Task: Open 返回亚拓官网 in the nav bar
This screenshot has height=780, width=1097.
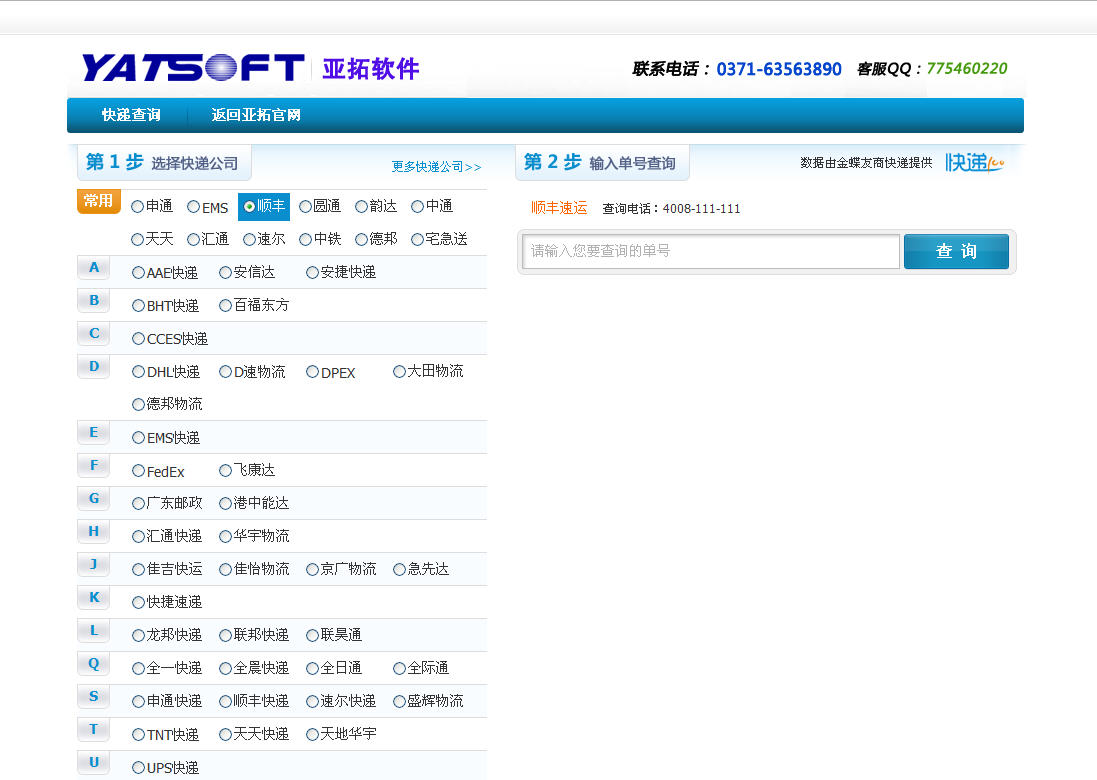Action: point(256,115)
